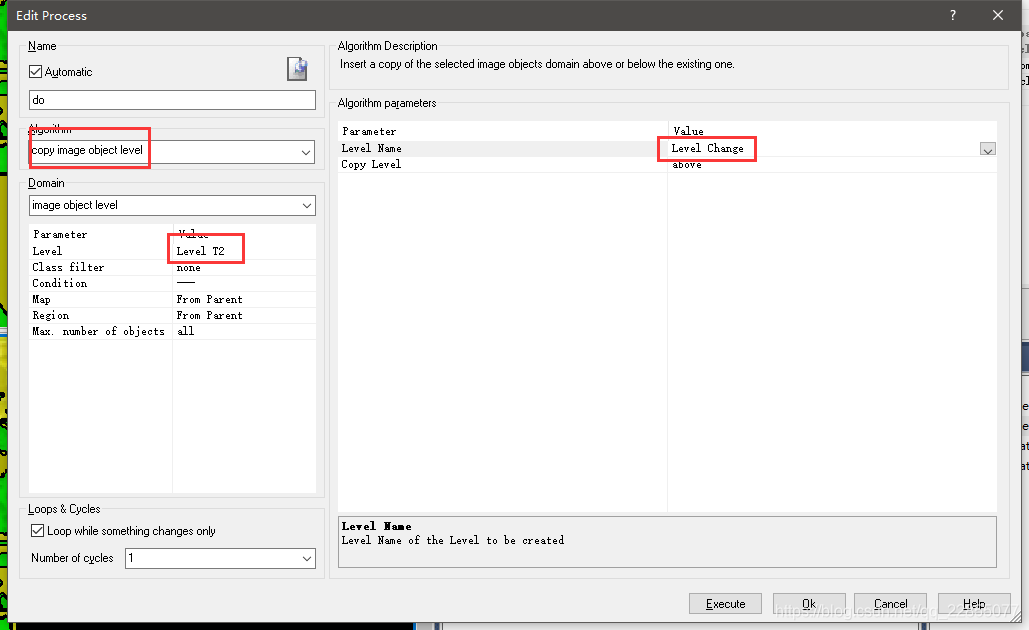Image resolution: width=1029 pixels, height=630 pixels.
Task: Select the Class filter 'none' value
Action: coord(244,268)
